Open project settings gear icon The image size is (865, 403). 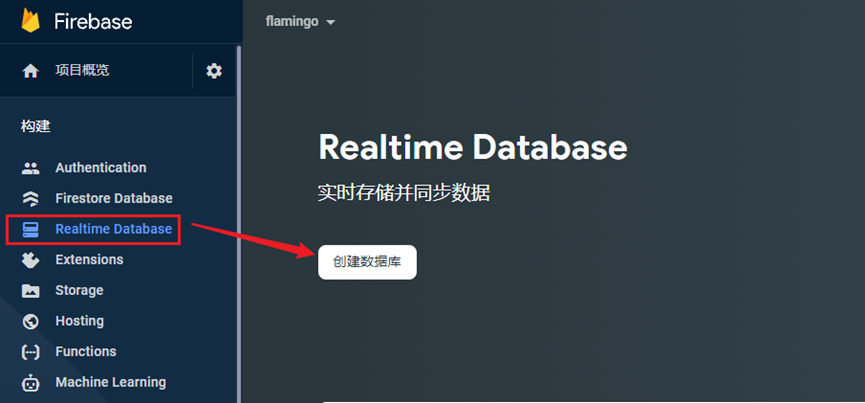(x=214, y=71)
